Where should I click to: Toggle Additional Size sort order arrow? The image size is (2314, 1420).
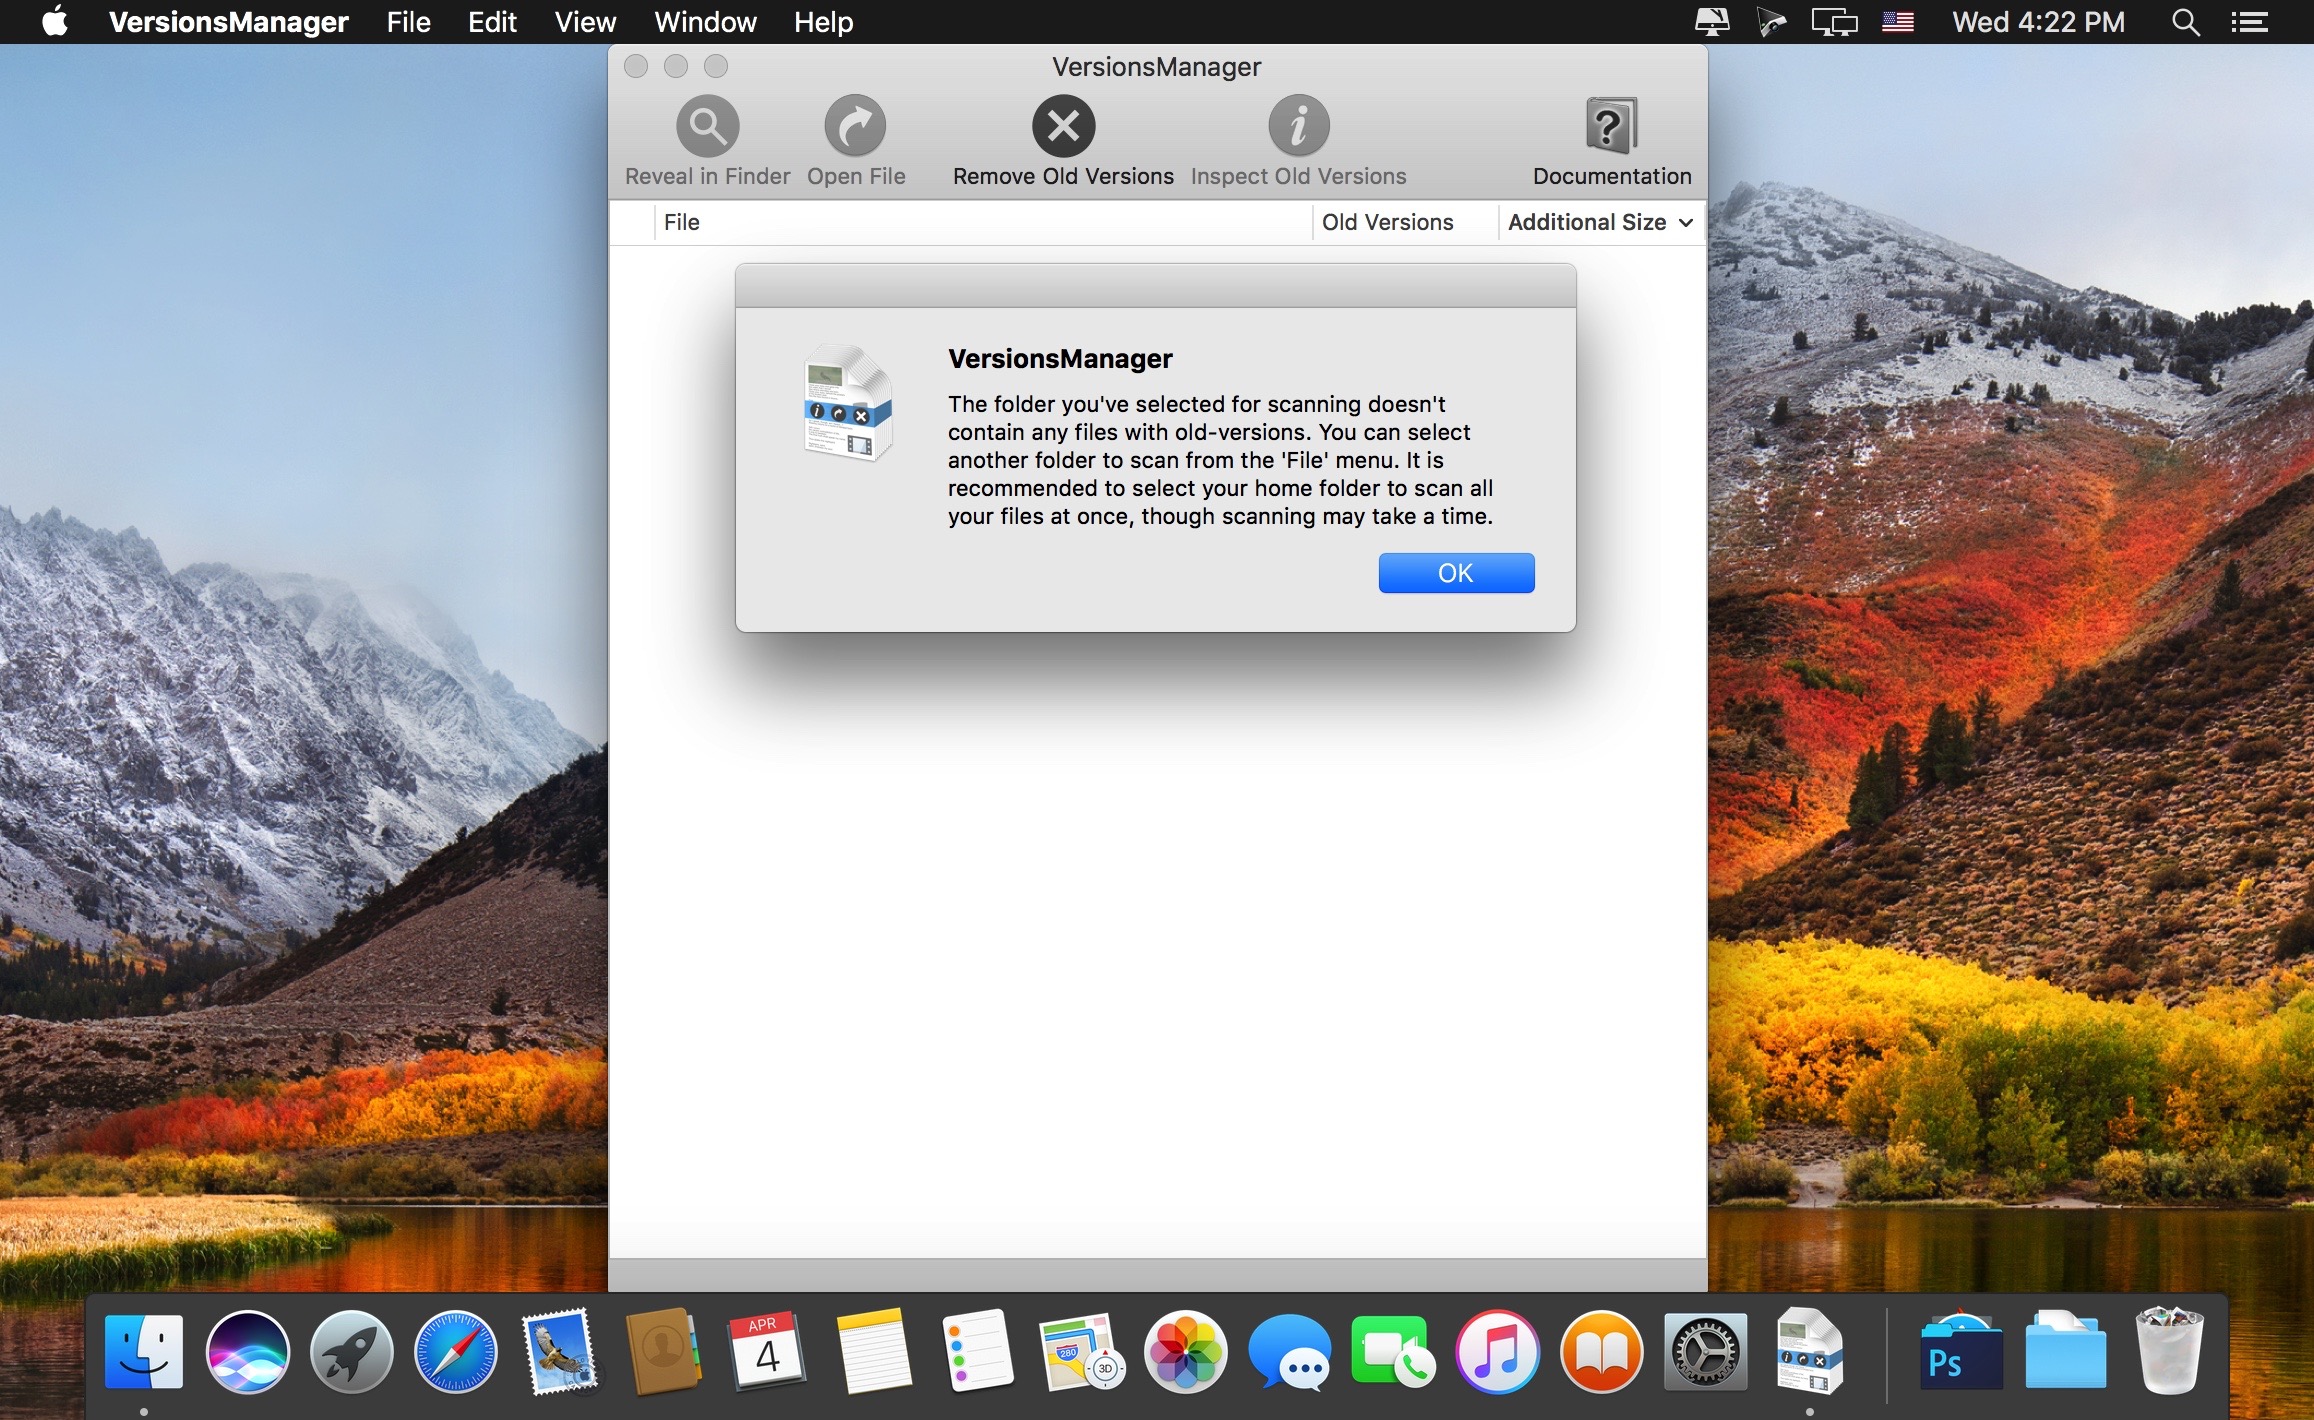(x=1686, y=222)
